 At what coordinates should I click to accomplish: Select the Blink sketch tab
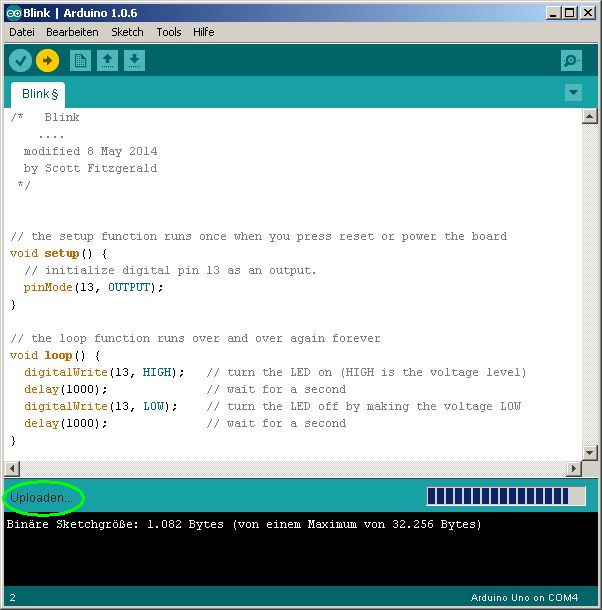pyautogui.click(x=38, y=95)
